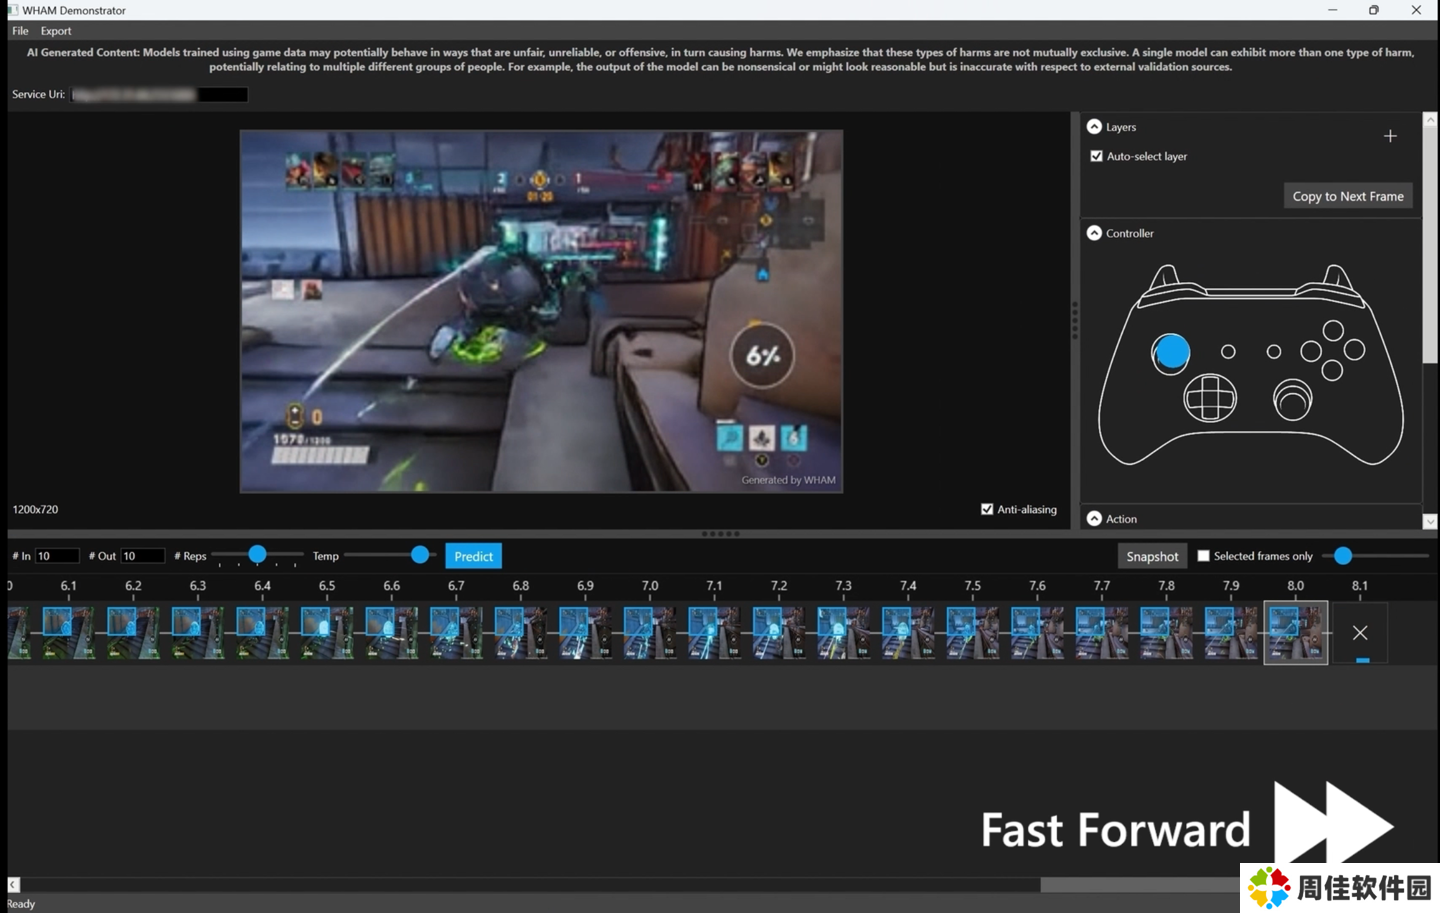Click the controller's left face button

pos(1311,351)
